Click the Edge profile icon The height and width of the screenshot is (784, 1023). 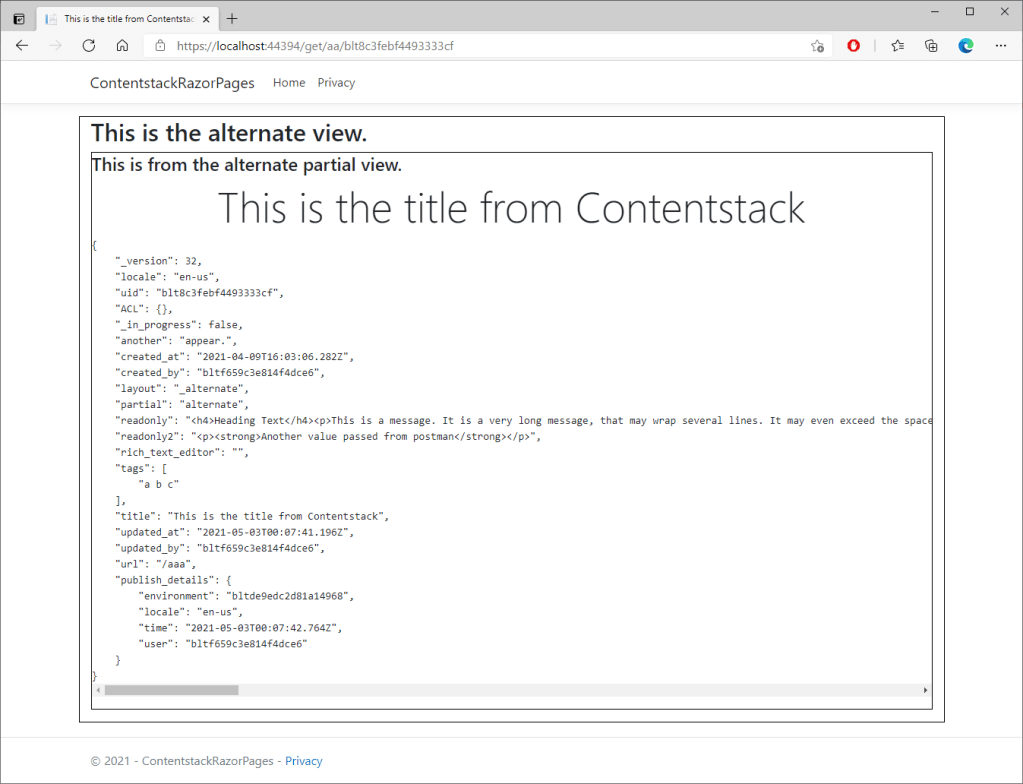click(x=966, y=45)
